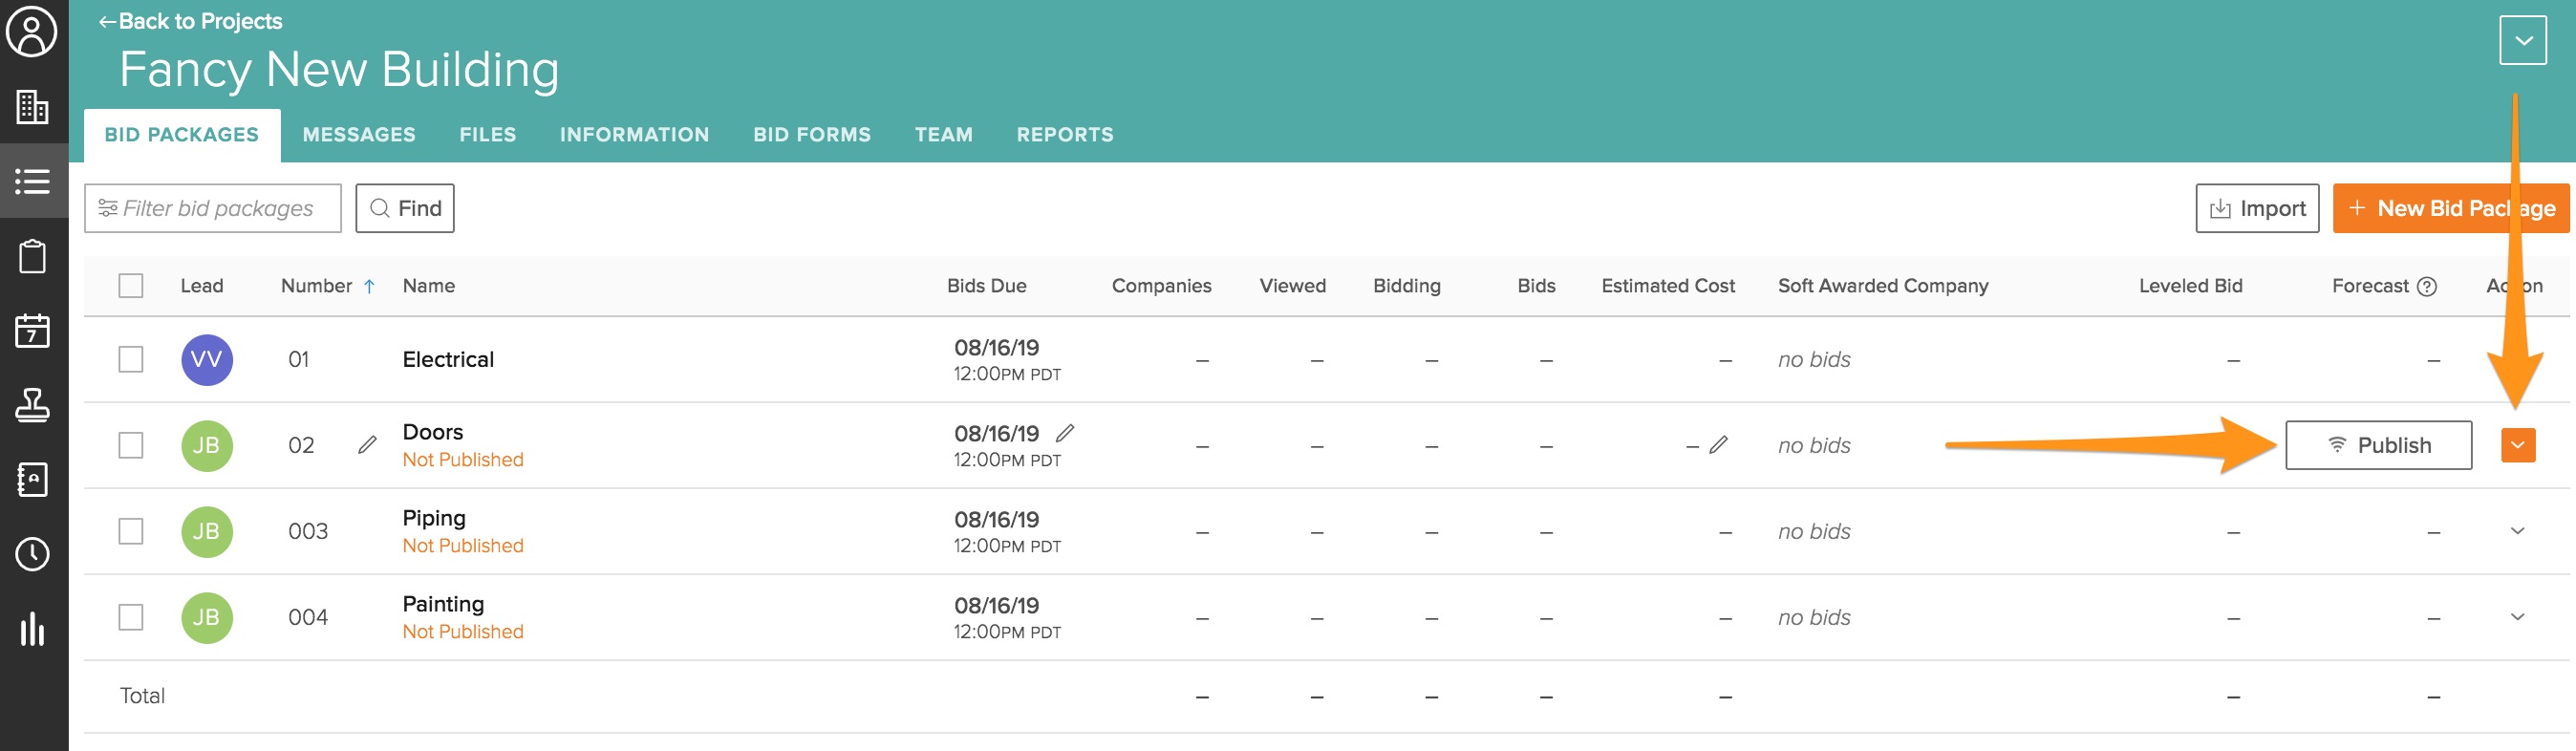Click the building projects icon in sidebar

pyautogui.click(x=32, y=106)
